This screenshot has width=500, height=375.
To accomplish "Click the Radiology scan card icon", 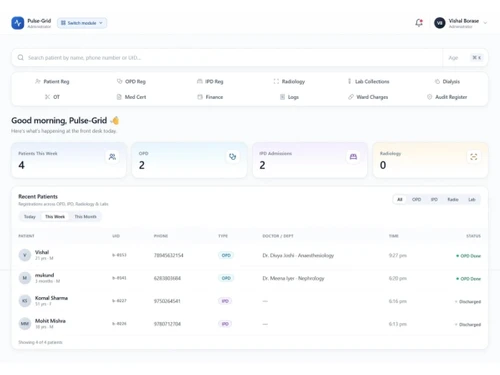I will (x=474, y=157).
